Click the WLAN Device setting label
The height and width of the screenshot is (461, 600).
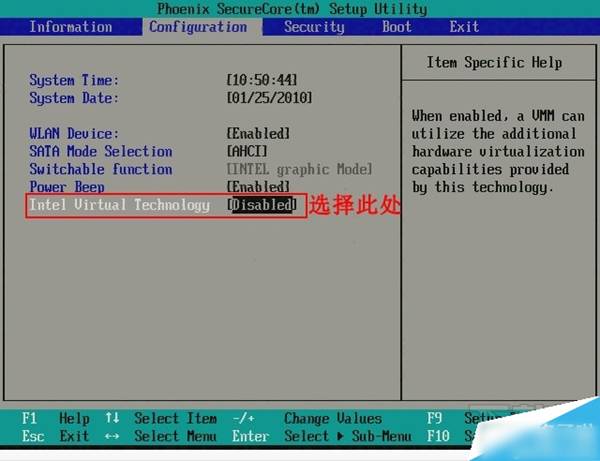click(x=74, y=134)
